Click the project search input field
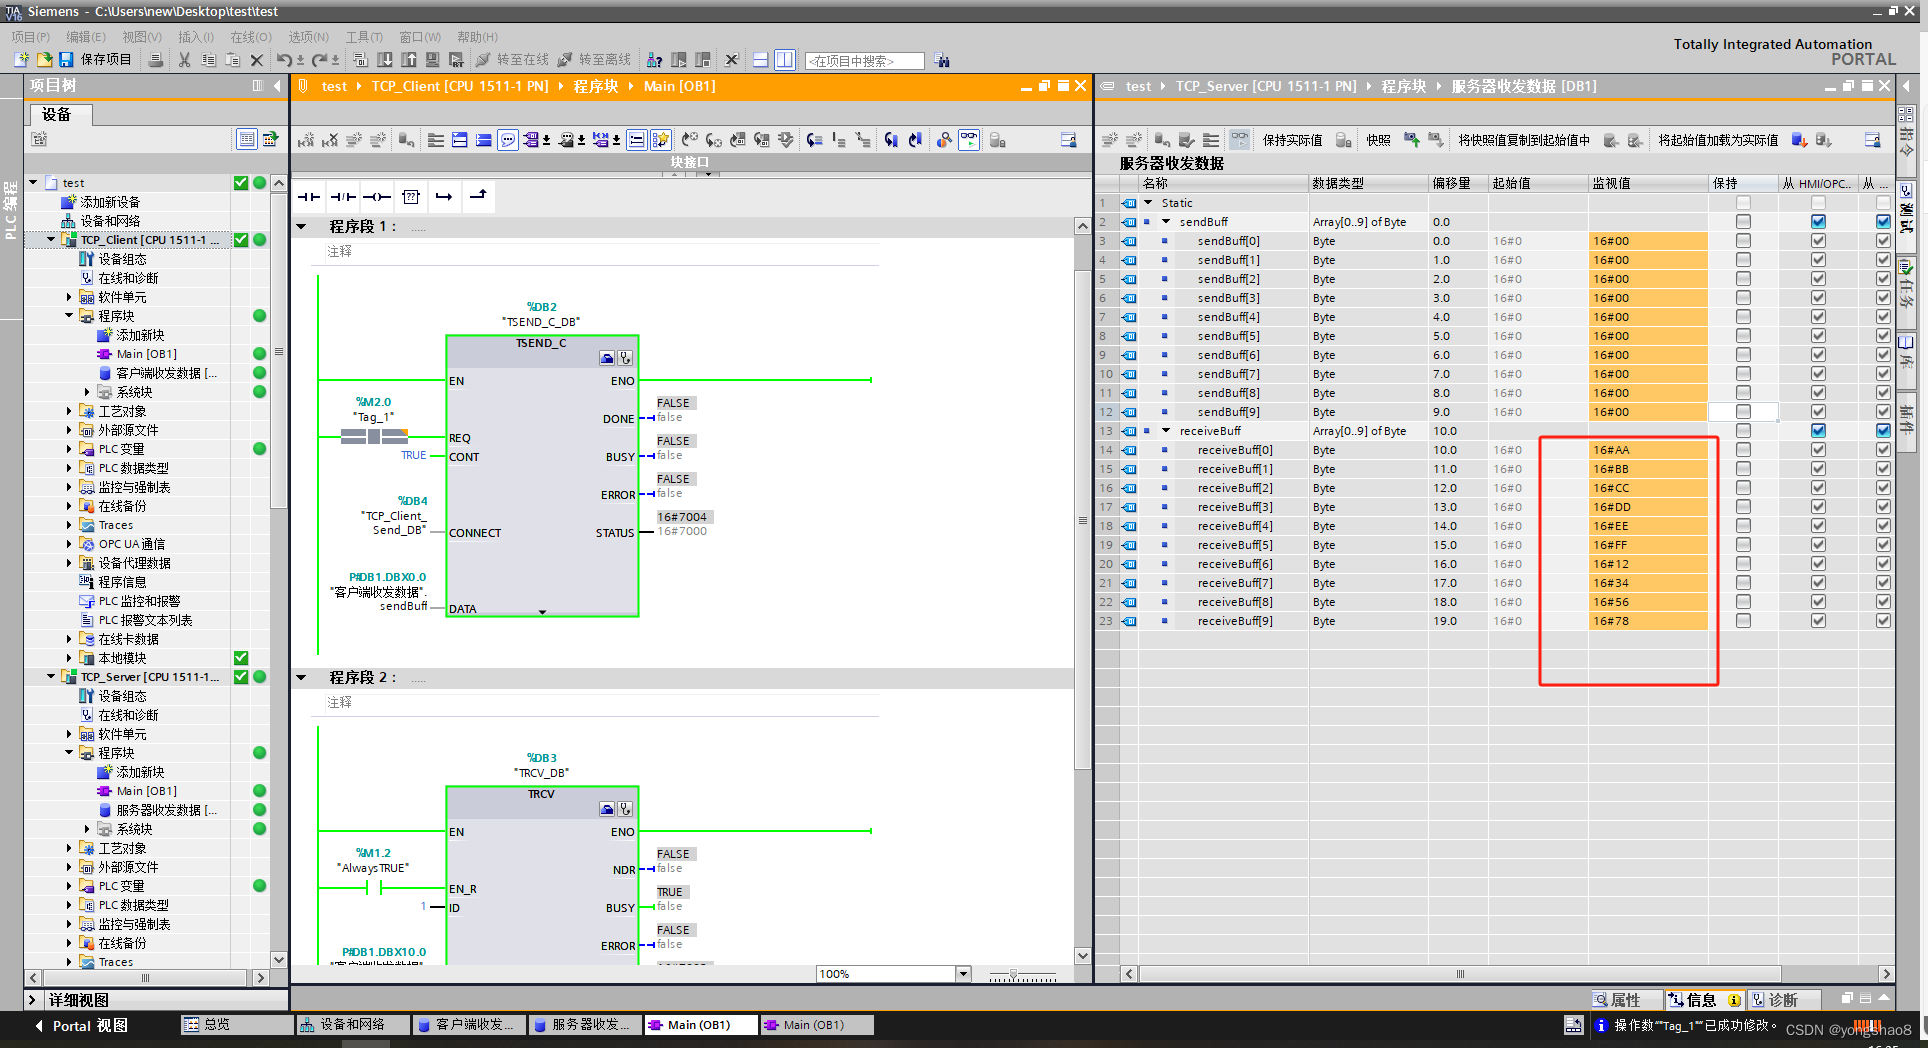 865,61
